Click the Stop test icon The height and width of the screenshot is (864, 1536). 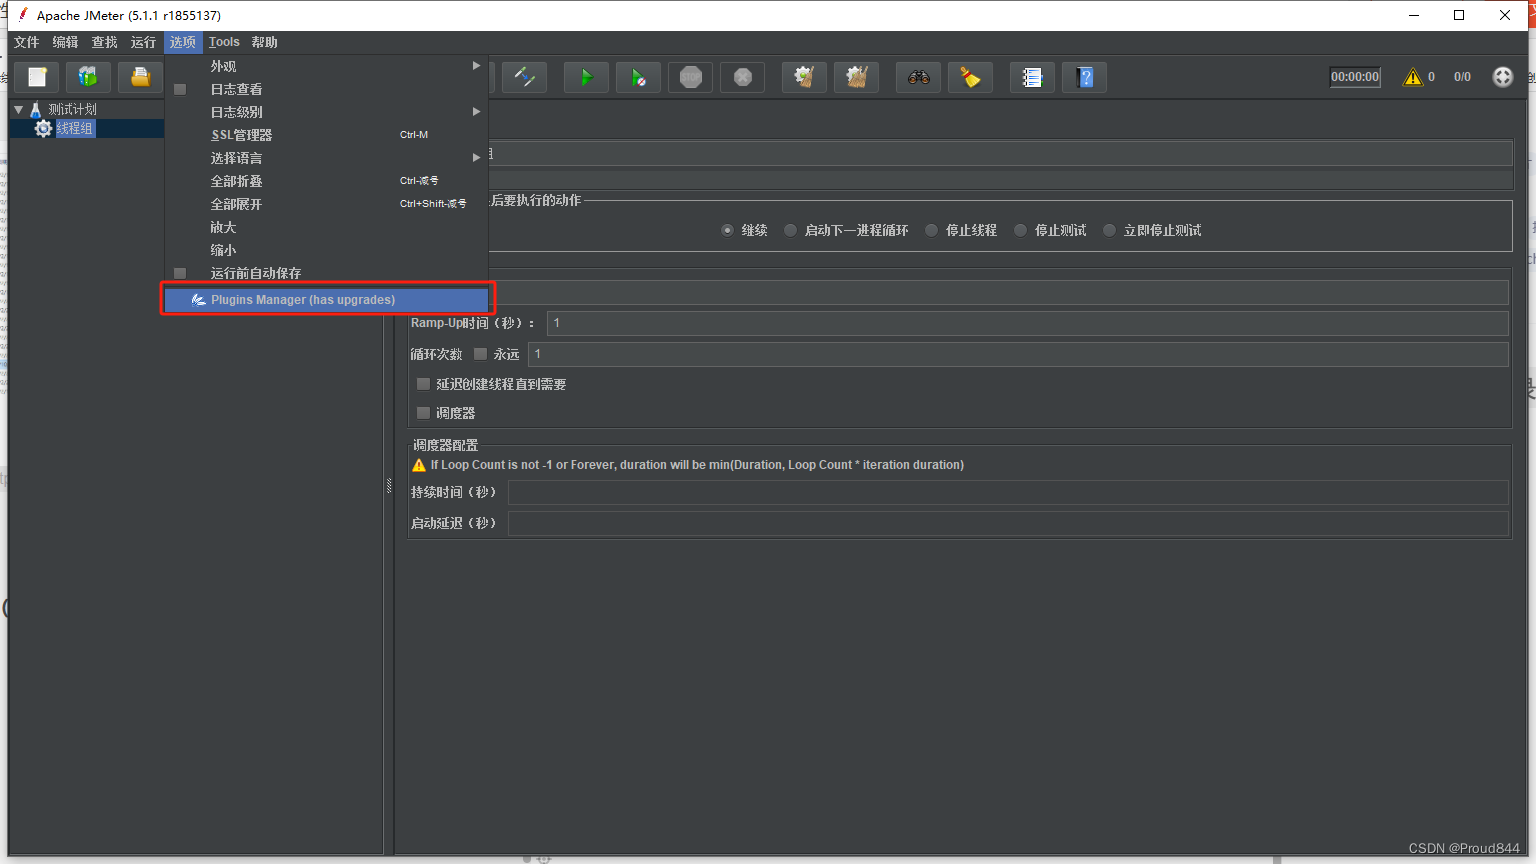tap(691, 77)
